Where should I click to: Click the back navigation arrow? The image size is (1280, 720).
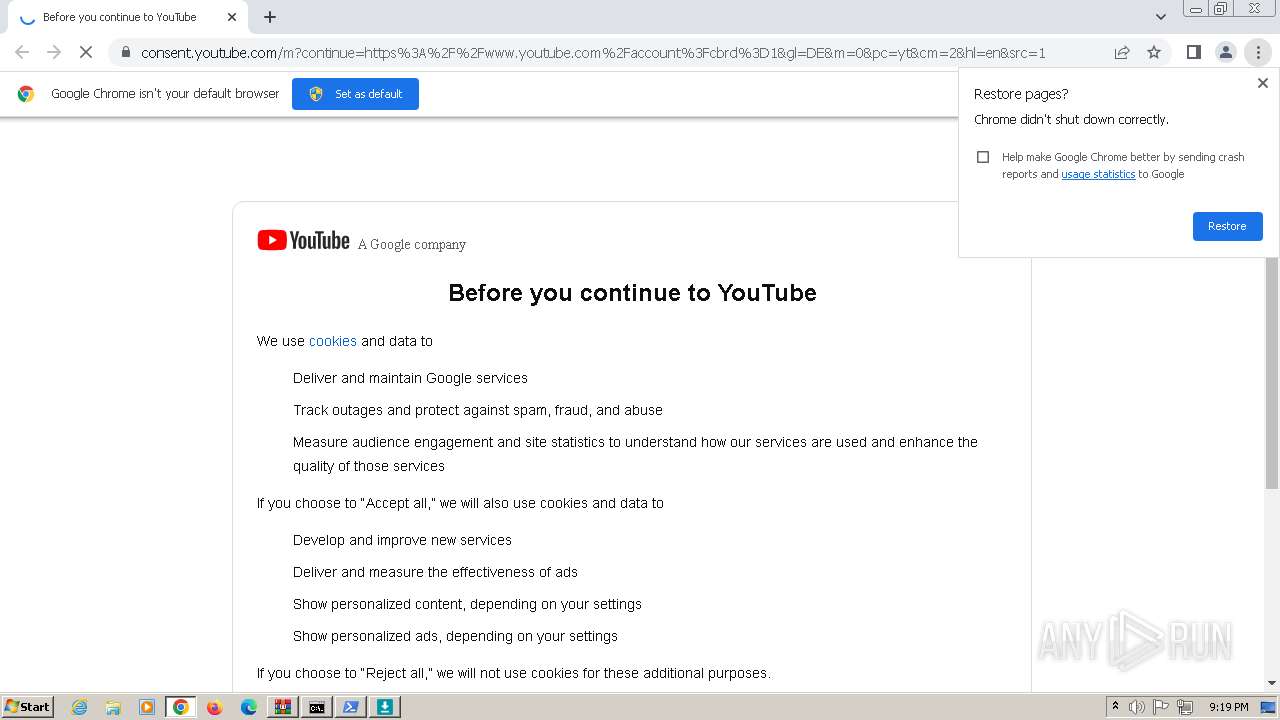point(22,52)
